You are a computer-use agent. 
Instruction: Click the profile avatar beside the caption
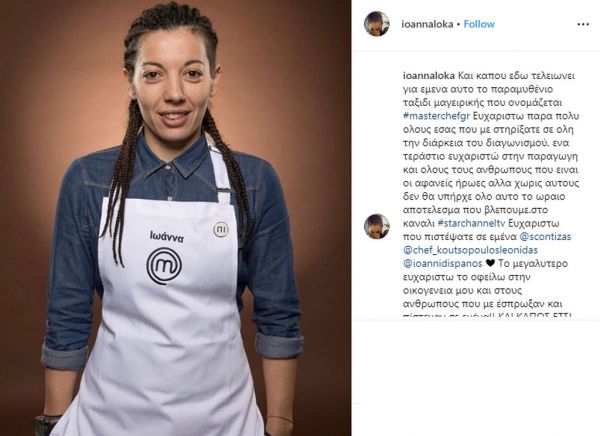pyautogui.click(x=377, y=227)
